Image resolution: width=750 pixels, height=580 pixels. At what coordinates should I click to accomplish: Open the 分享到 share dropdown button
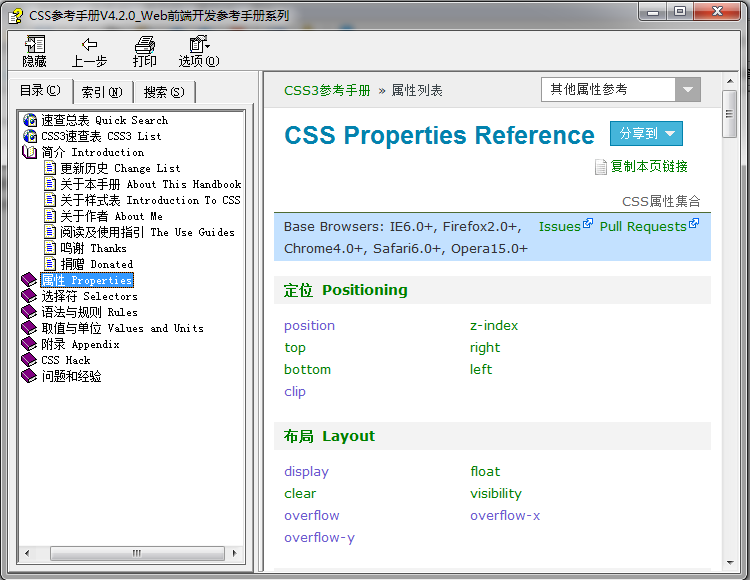coord(646,133)
